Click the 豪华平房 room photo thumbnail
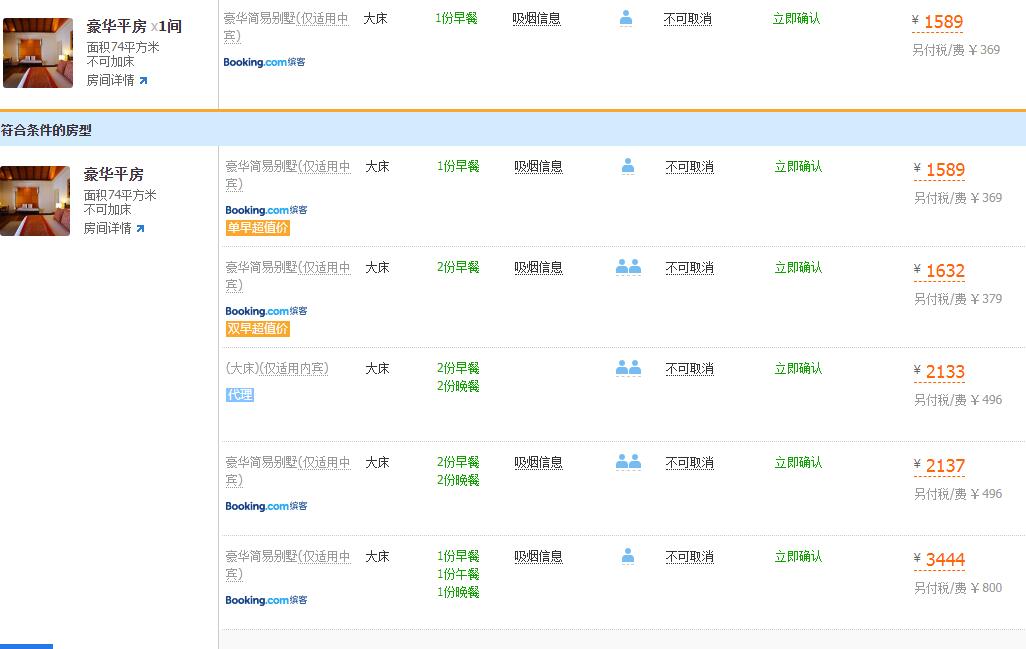 [x=35, y=200]
